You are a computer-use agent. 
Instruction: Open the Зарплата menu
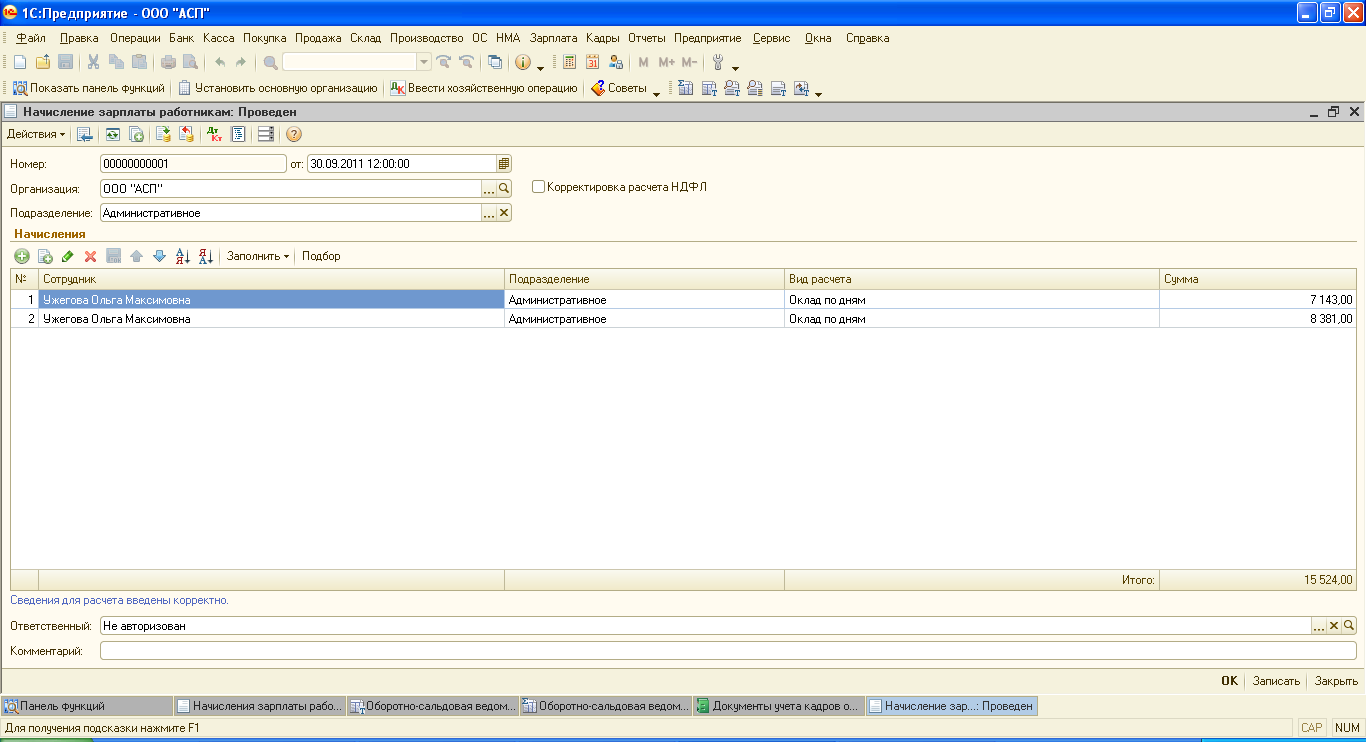[554, 38]
